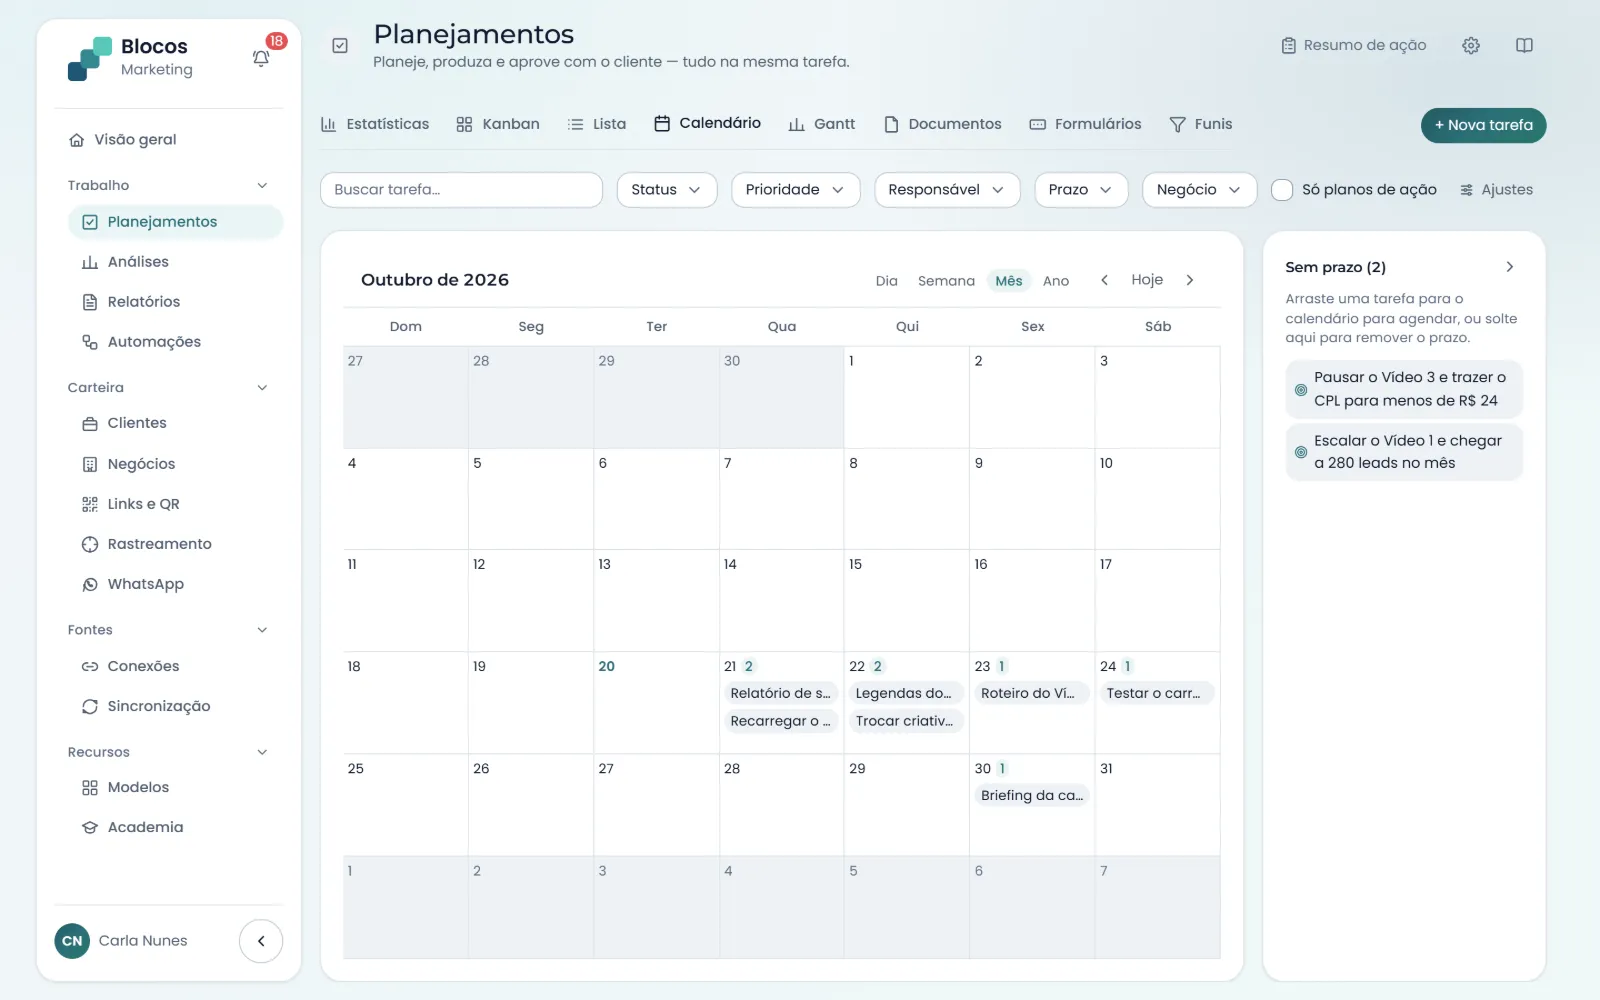Select the Mês calendar view
The height and width of the screenshot is (1000, 1600).
pyautogui.click(x=1009, y=281)
